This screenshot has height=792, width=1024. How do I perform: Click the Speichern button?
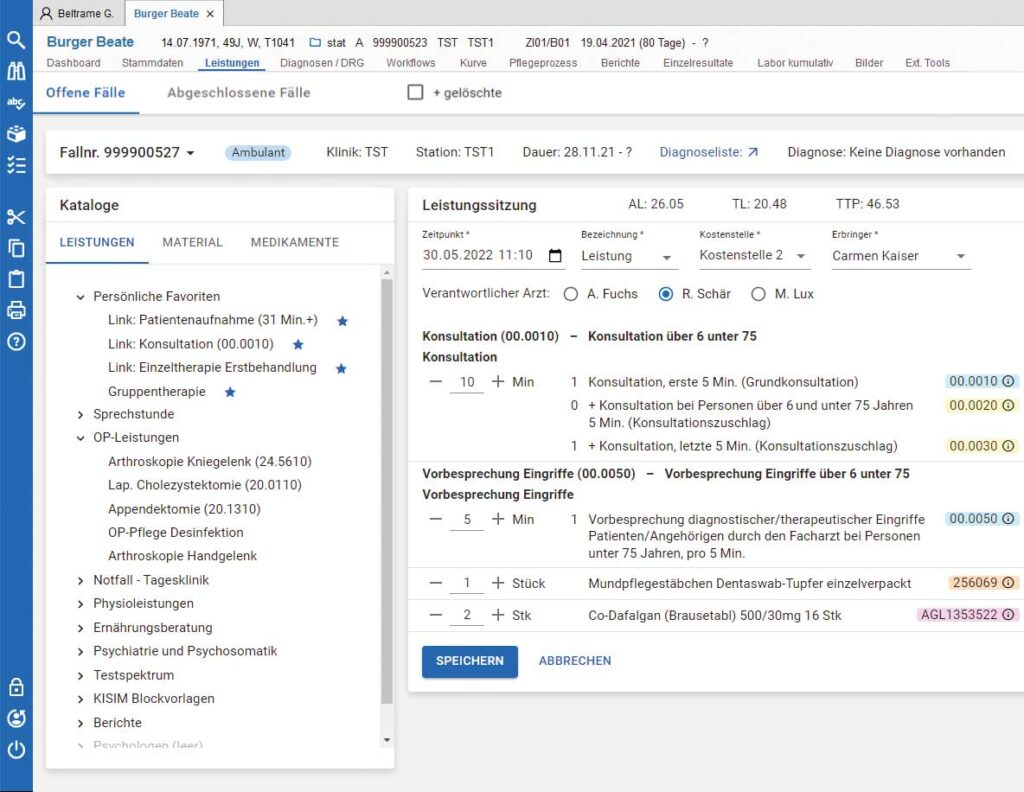pyautogui.click(x=469, y=661)
